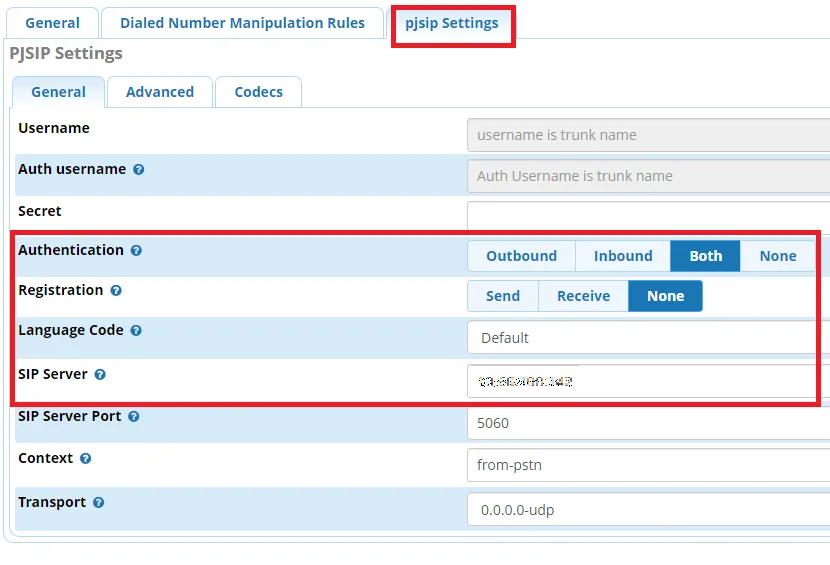Image resolution: width=830 pixels, height=565 pixels.
Task: Select the pjsip Settings tab
Action: 452,23
